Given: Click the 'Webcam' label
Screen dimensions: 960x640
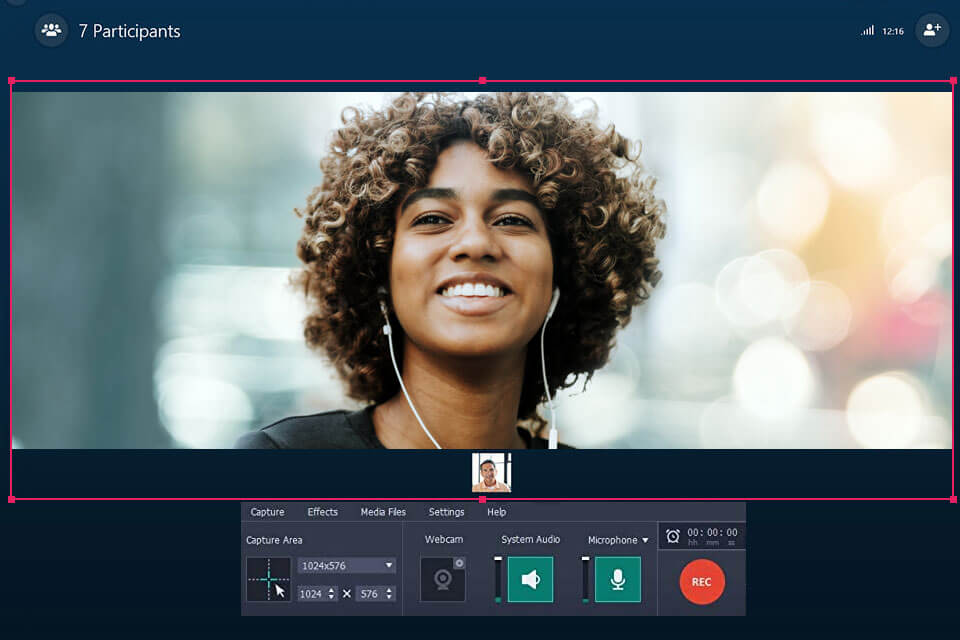Looking at the screenshot, I should pos(443,540).
